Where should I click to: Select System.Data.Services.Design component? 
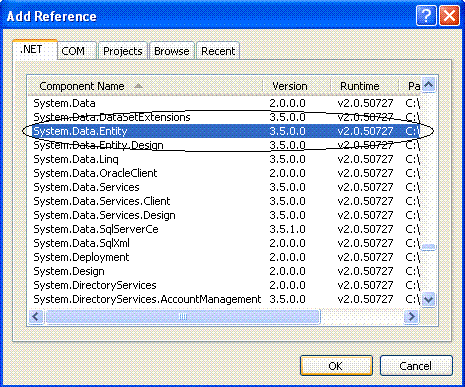(224, 215)
